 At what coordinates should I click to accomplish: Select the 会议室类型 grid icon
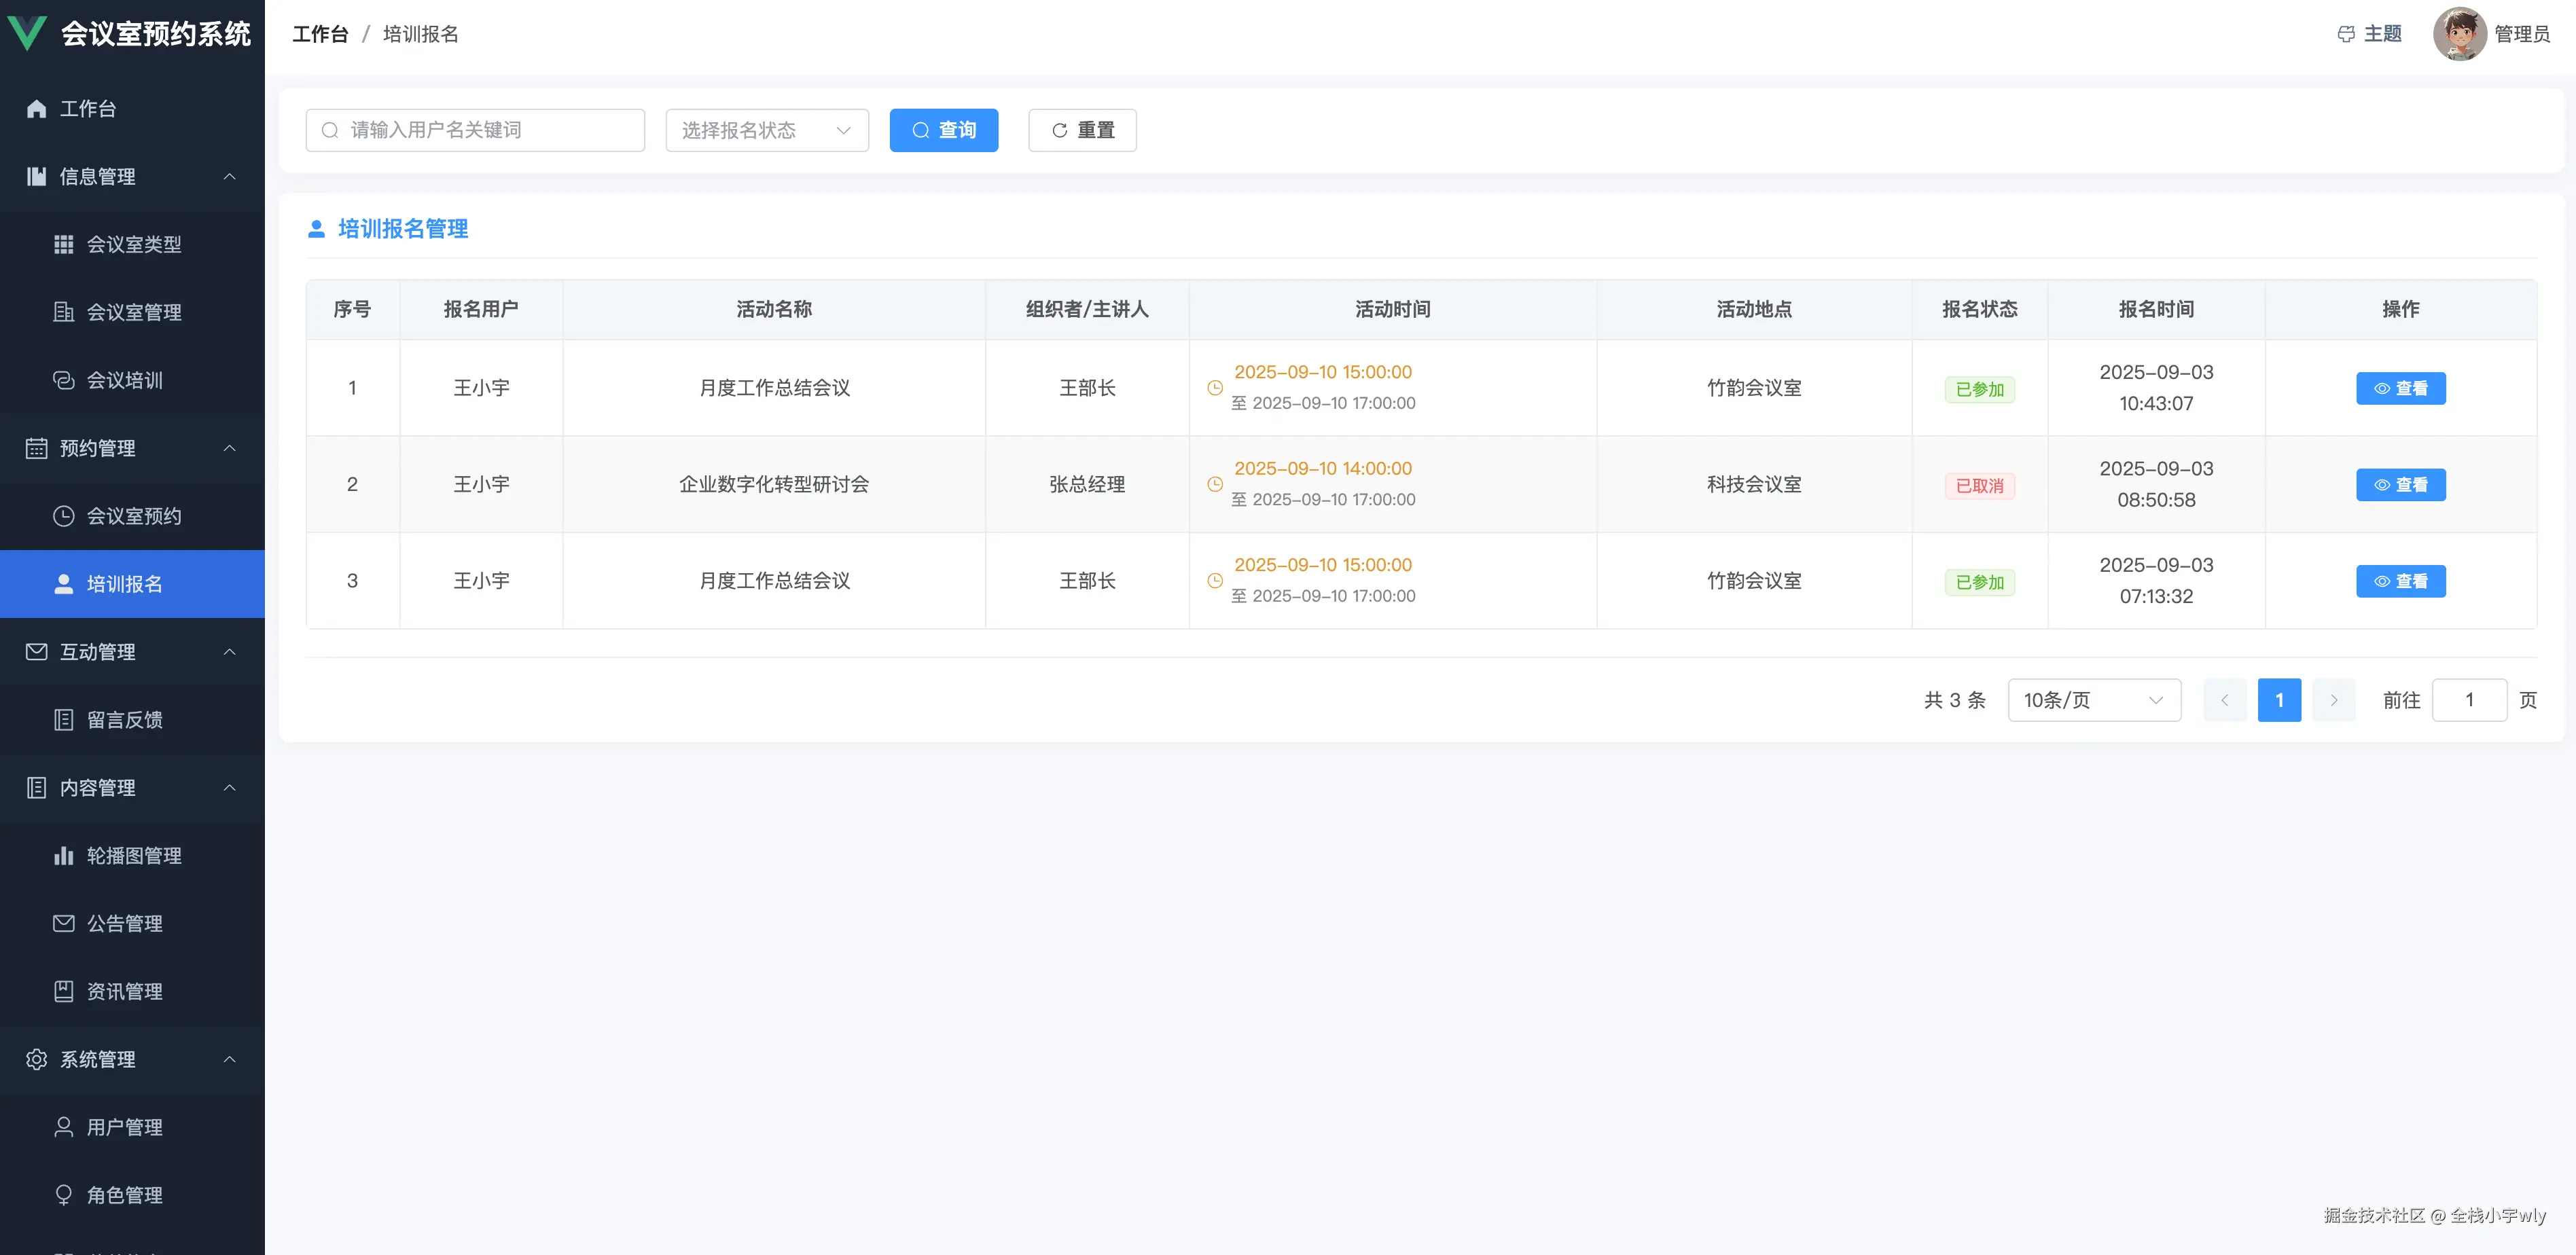click(64, 244)
